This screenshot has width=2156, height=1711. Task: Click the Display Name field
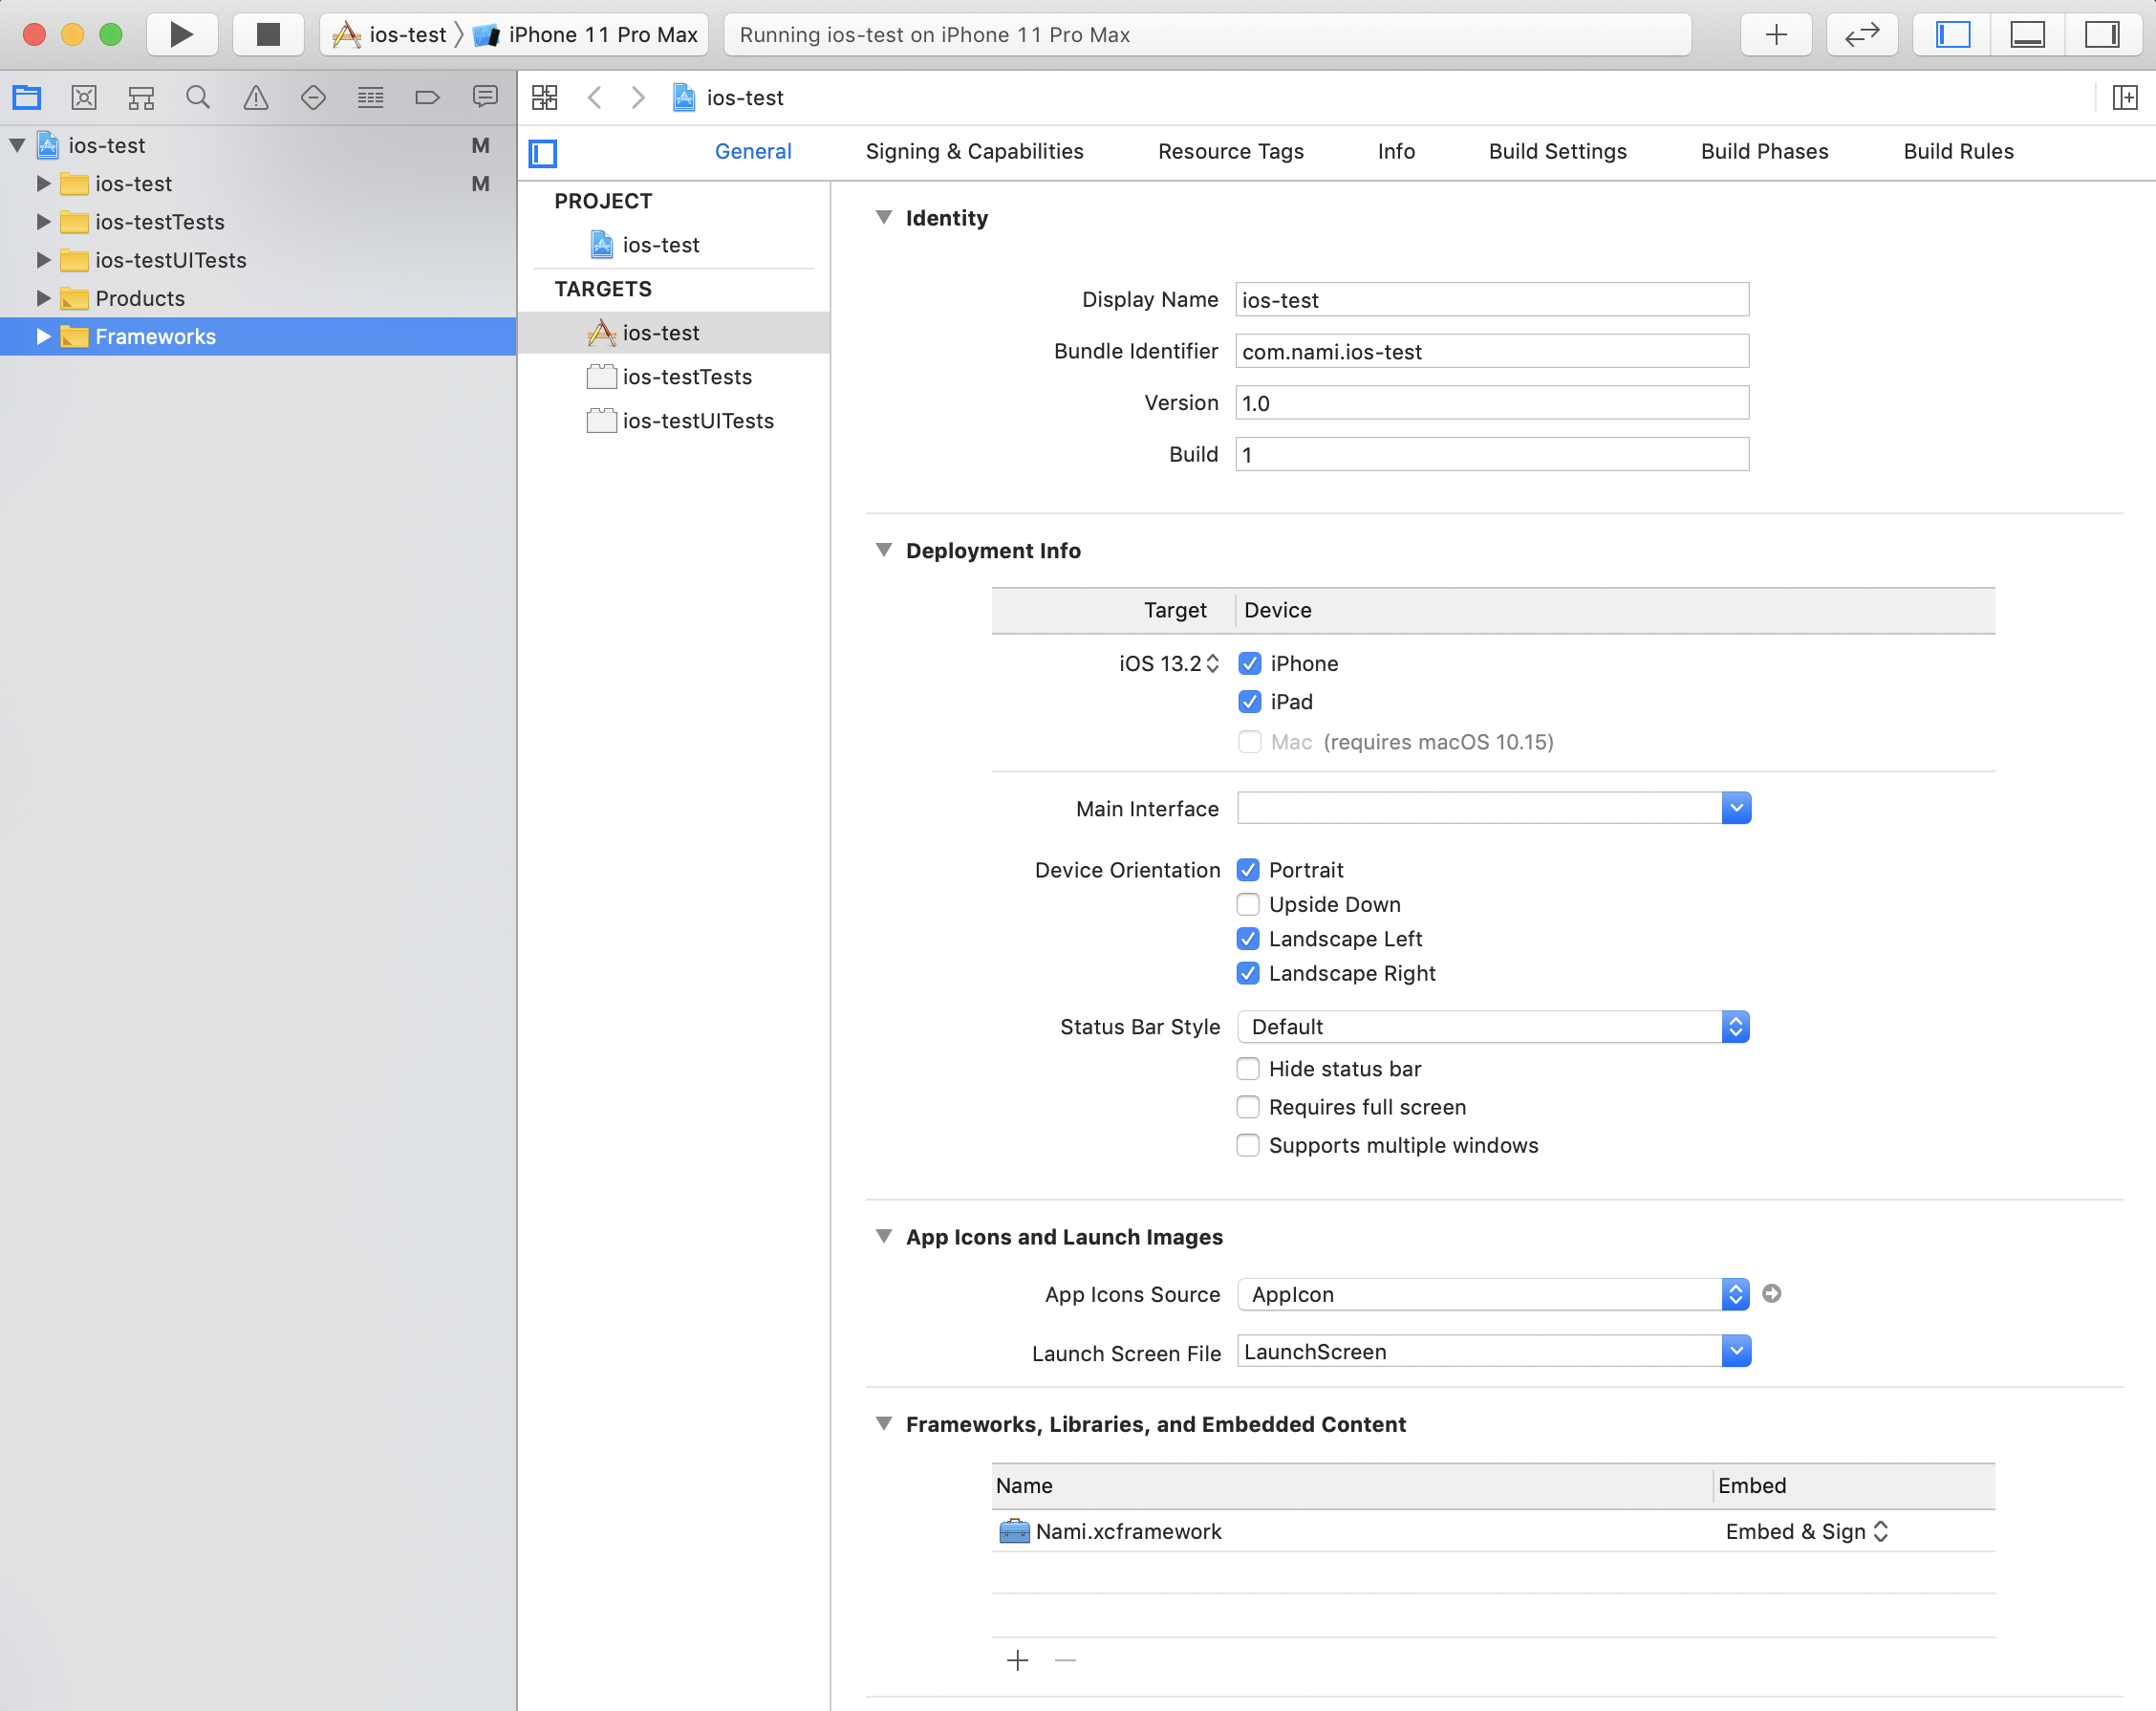coord(1492,299)
